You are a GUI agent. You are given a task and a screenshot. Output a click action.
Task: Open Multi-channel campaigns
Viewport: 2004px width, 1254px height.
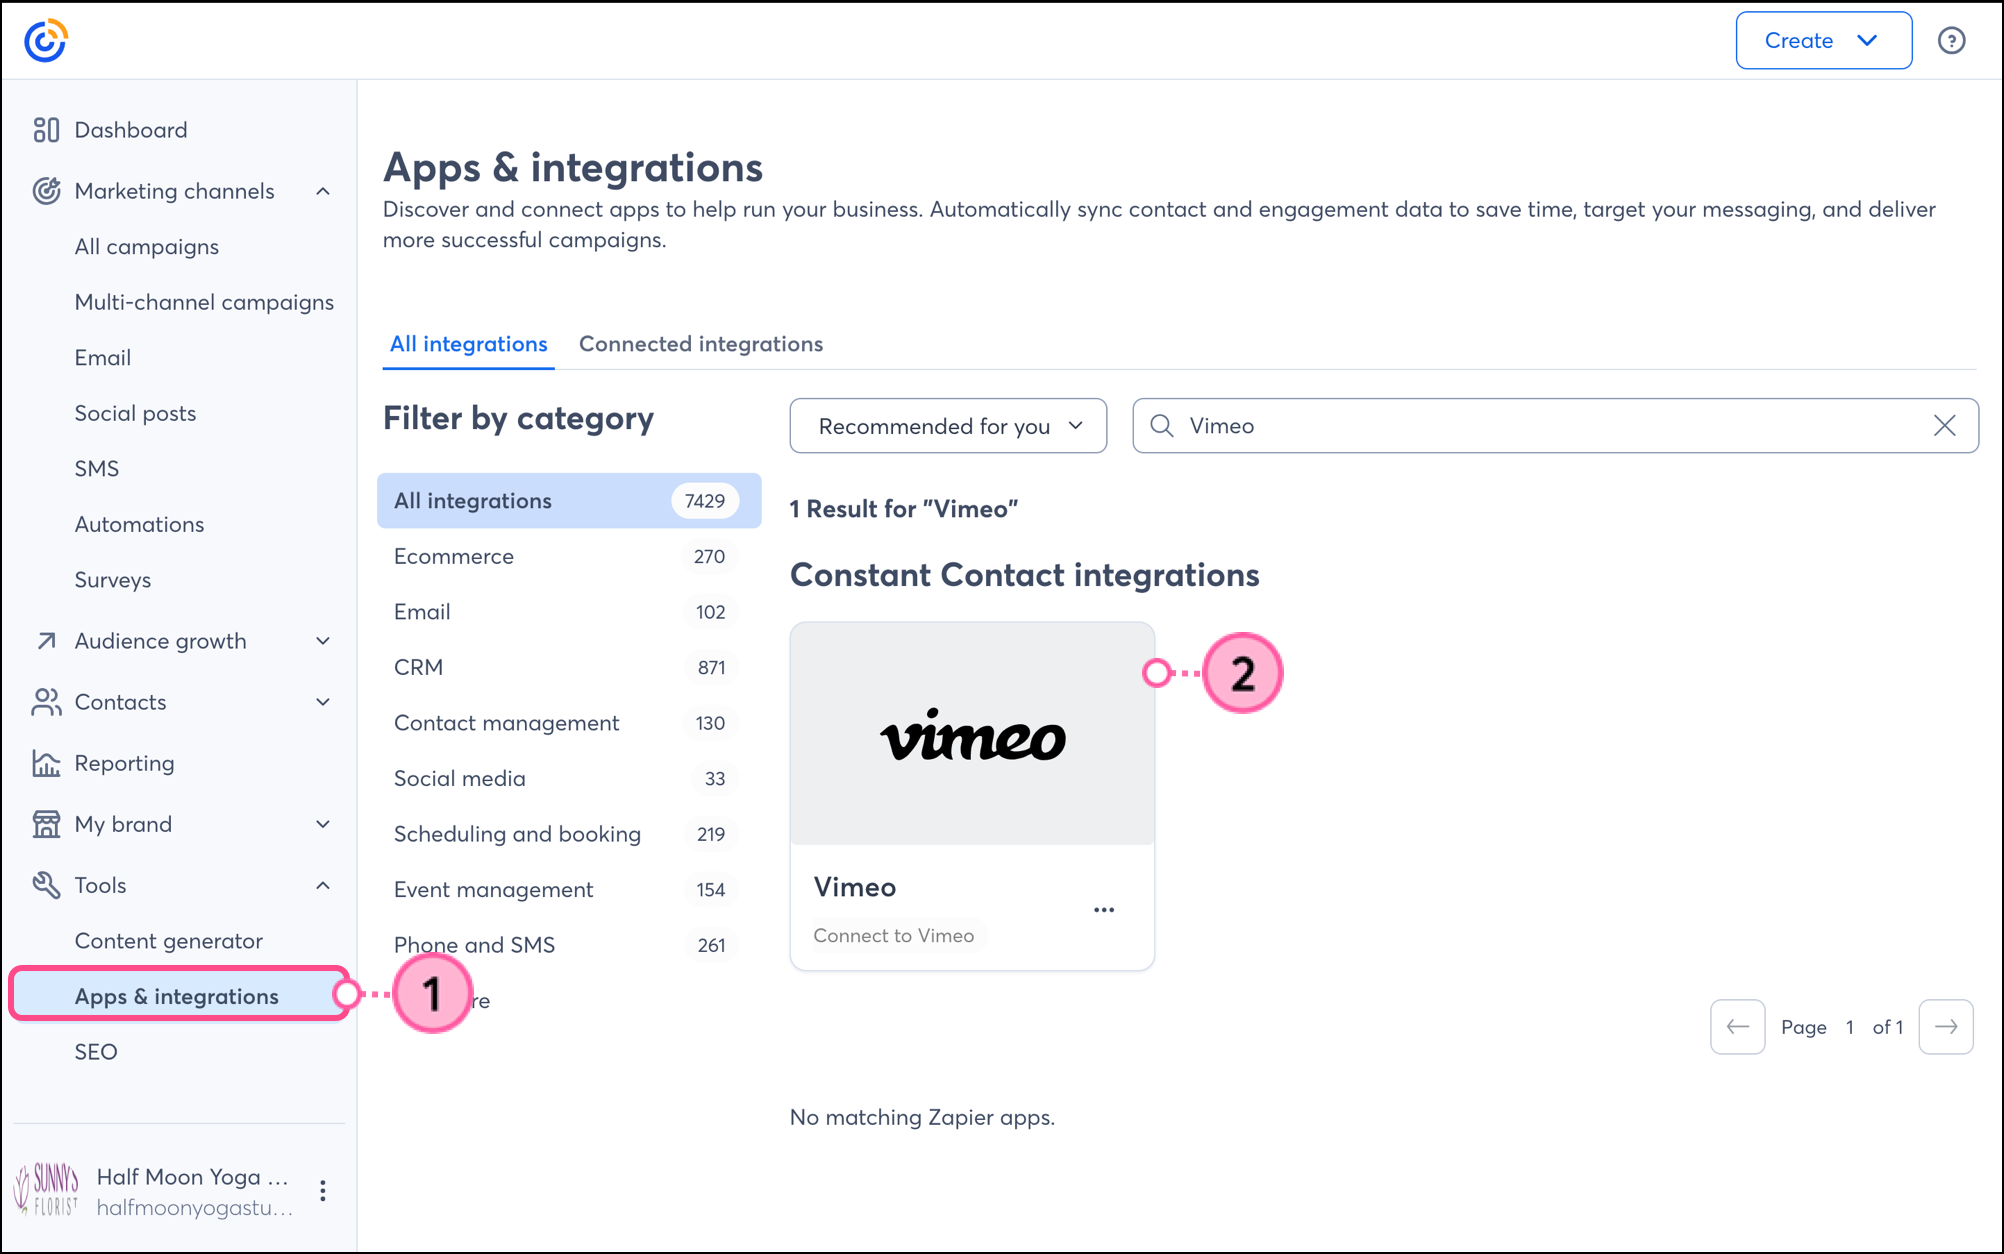coord(205,302)
